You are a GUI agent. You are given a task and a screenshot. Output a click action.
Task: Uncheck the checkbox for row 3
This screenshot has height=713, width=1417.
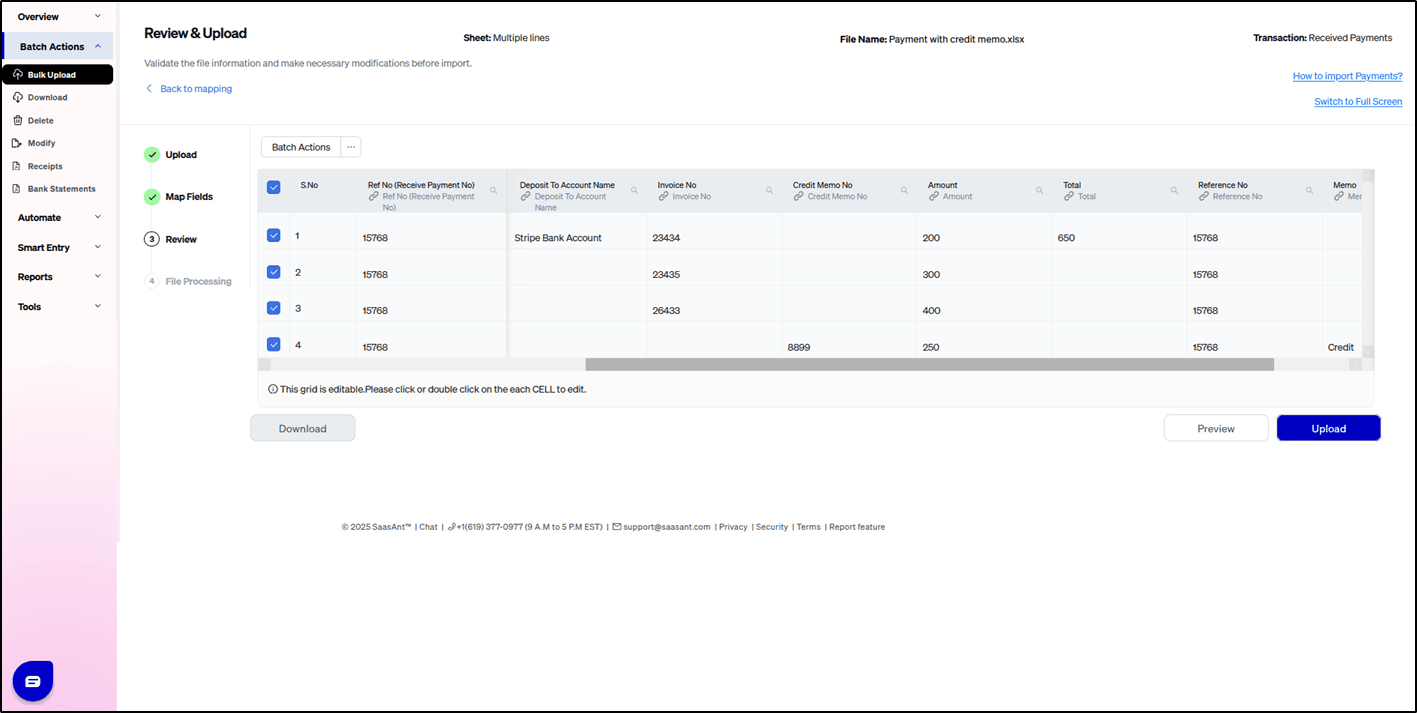pyautogui.click(x=274, y=308)
